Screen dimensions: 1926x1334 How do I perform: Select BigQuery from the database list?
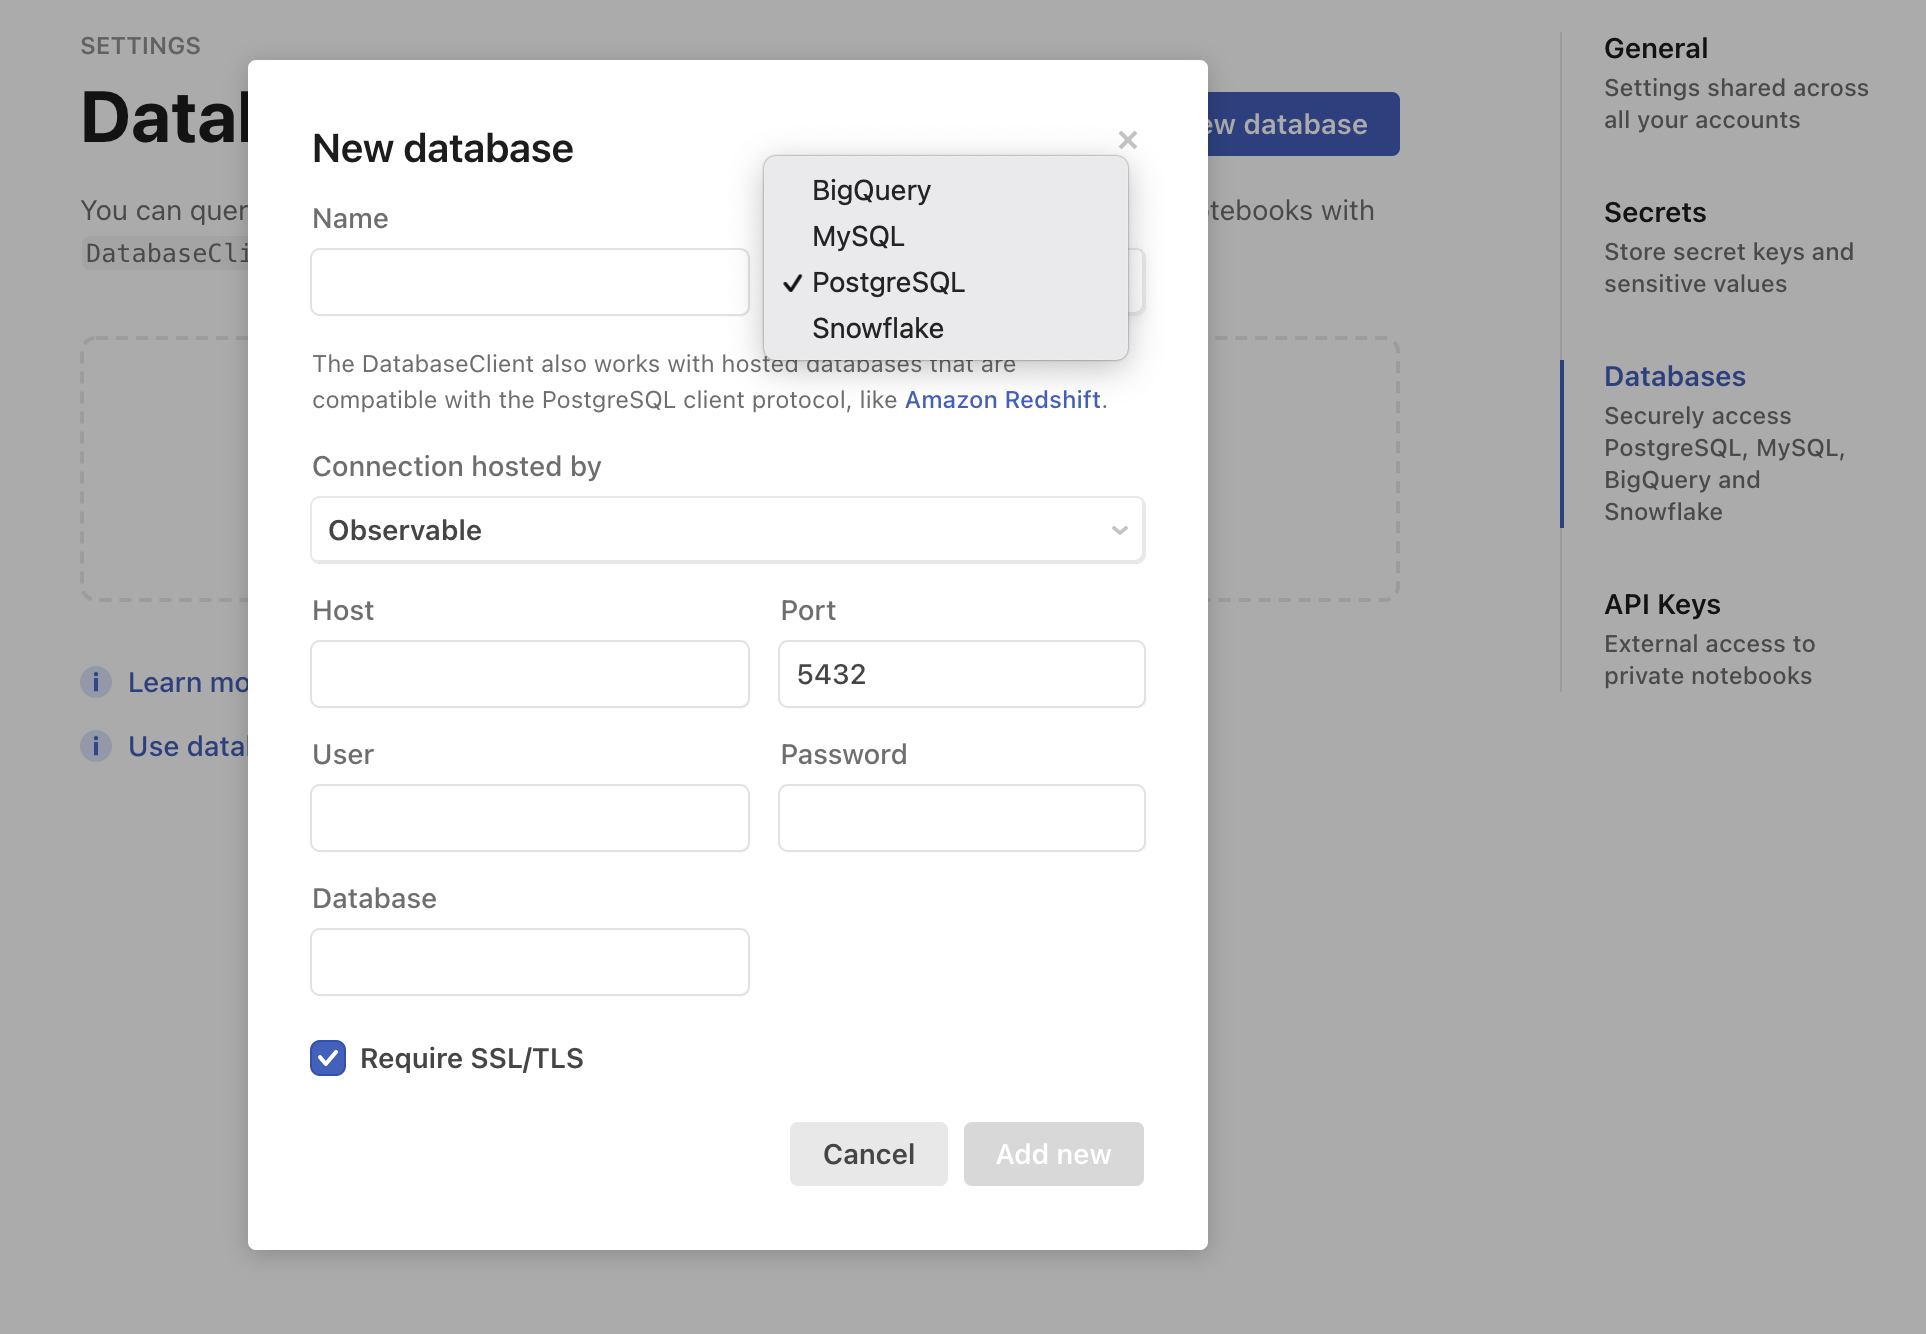pos(870,190)
